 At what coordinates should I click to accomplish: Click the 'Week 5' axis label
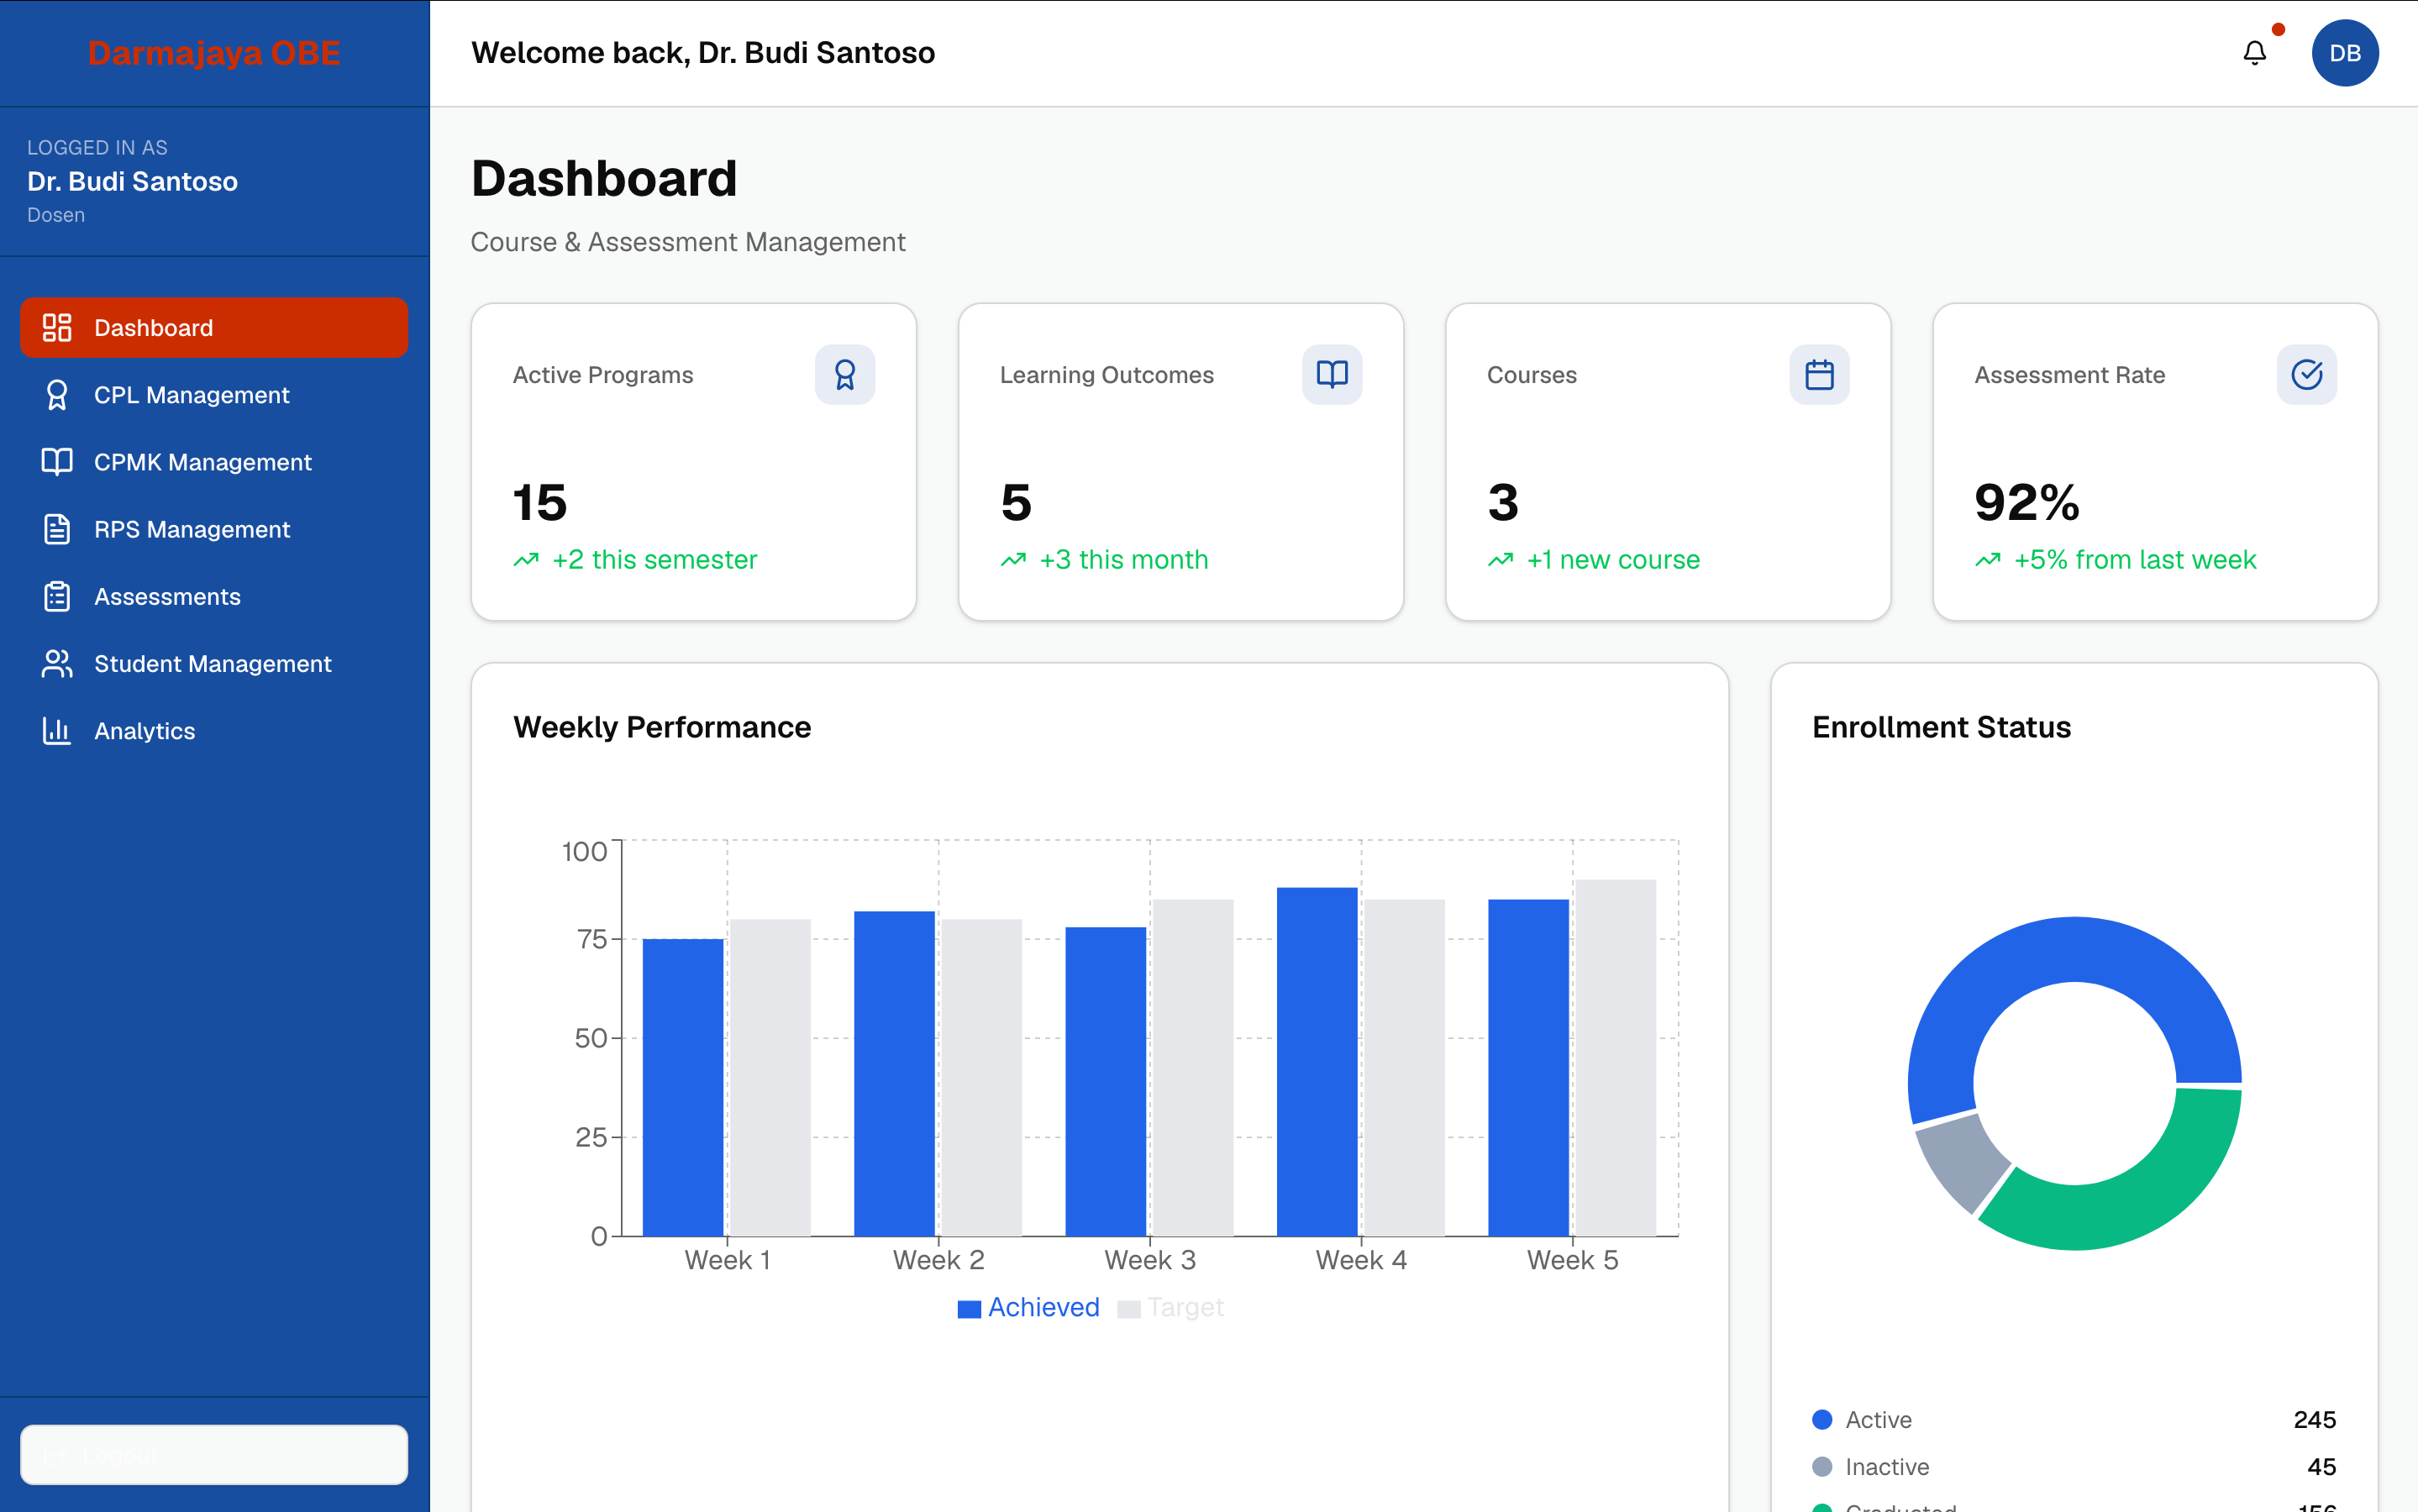point(1572,1260)
